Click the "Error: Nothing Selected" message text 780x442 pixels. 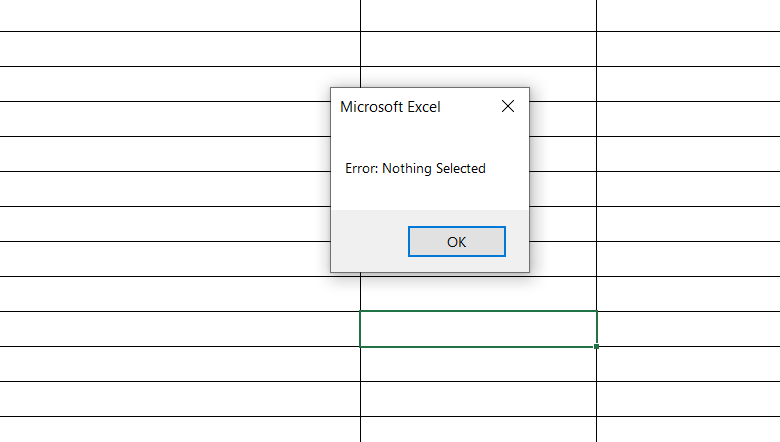pyautogui.click(x=415, y=169)
